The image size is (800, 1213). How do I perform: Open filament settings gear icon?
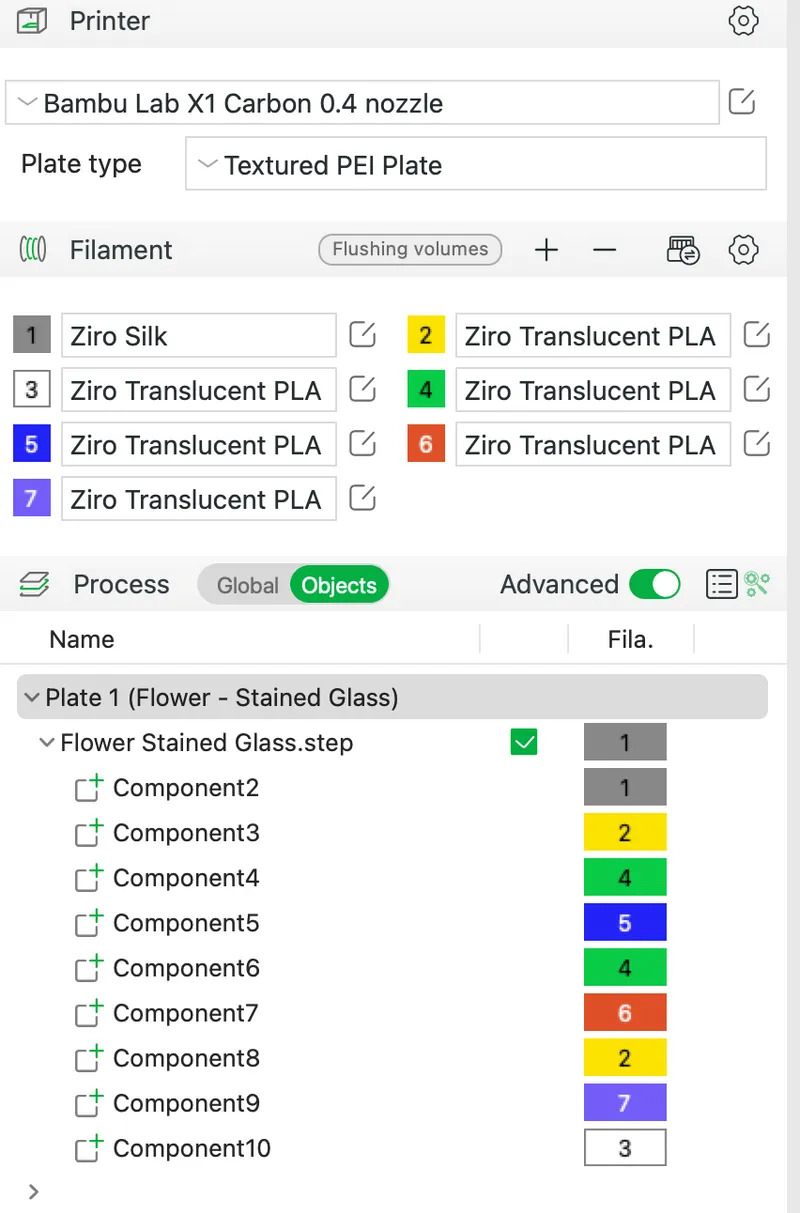pos(743,250)
